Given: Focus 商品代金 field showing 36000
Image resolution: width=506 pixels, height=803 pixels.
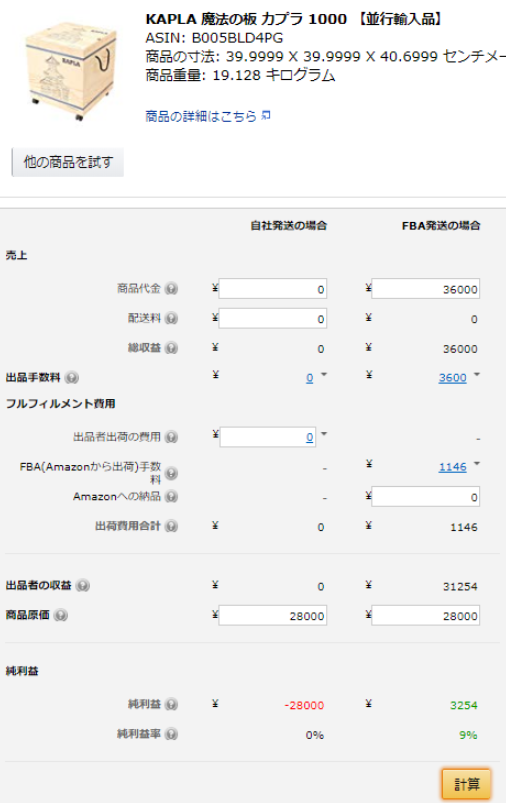Looking at the screenshot, I should click(426, 289).
